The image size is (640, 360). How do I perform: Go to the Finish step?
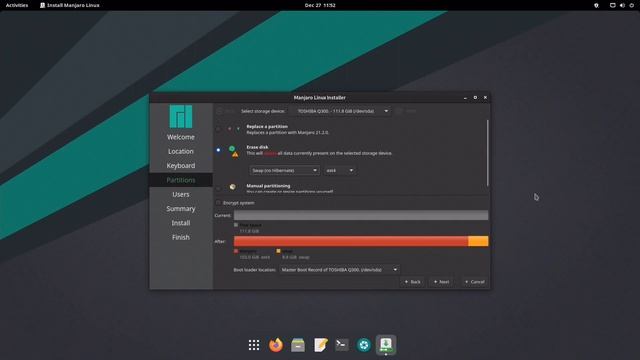point(181,237)
